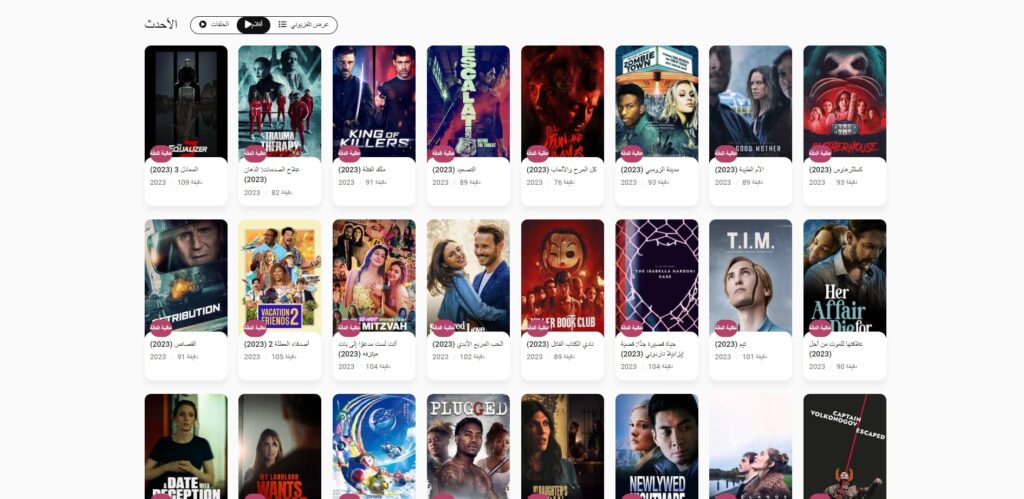This screenshot has width=1024, height=499.
Task: Click the quality badge on Vacation Friends 2
Action: pyautogui.click(x=255, y=328)
